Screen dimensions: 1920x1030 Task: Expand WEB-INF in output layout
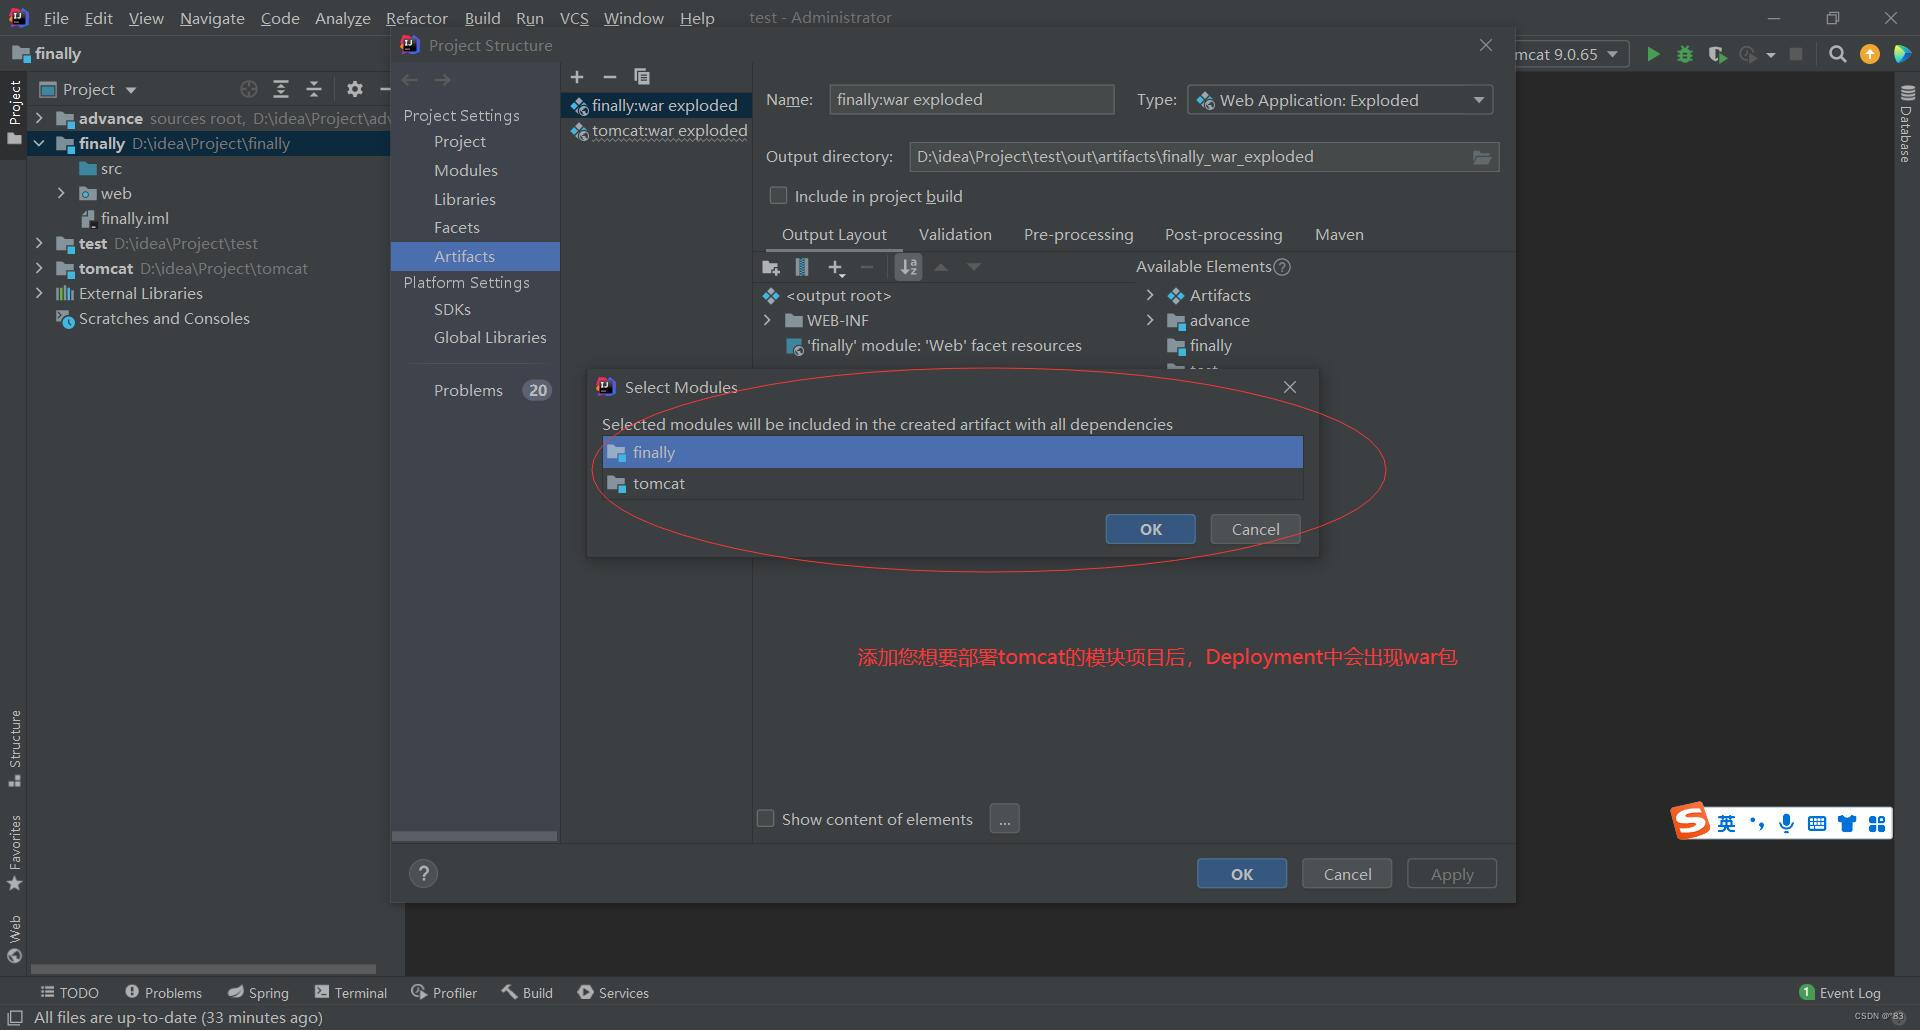tap(767, 320)
